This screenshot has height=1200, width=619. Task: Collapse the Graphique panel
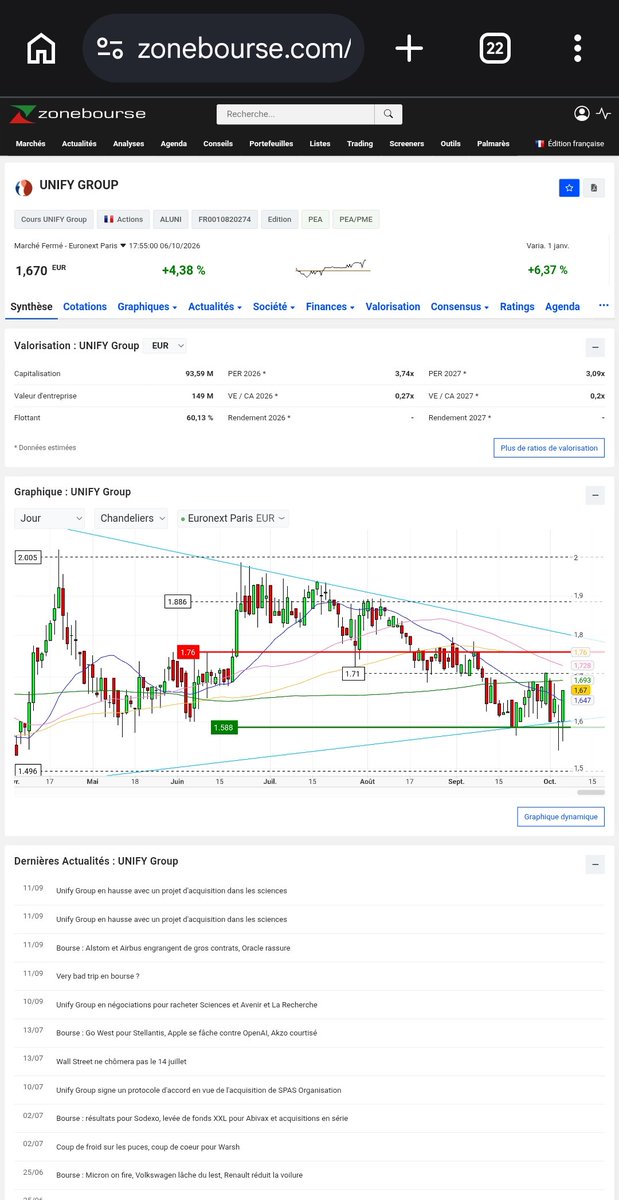click(594, 494)
